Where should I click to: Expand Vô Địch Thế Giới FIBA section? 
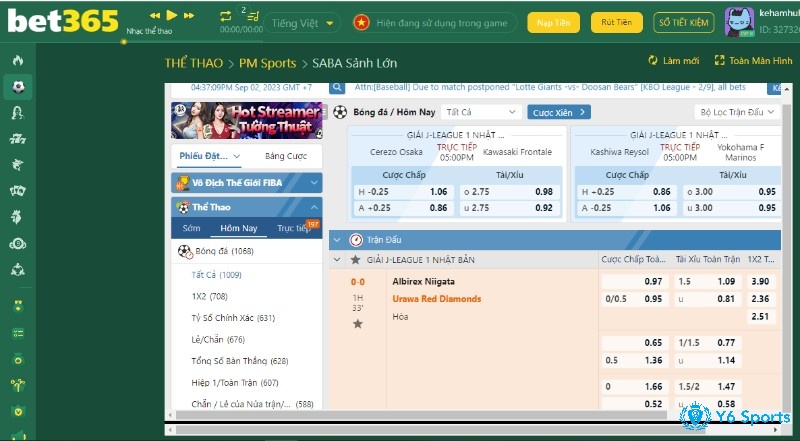[247, 183]
